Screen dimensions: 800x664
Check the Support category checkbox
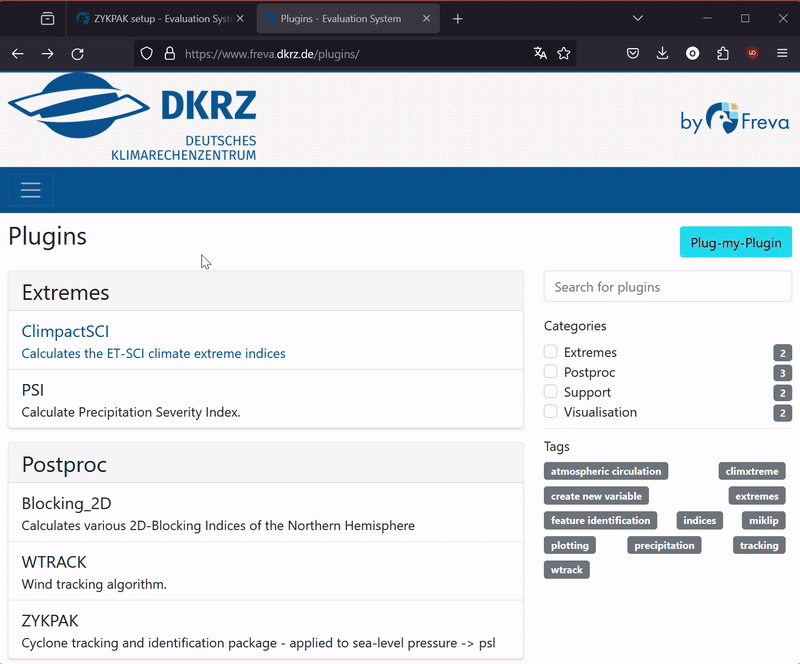(551, 391)
